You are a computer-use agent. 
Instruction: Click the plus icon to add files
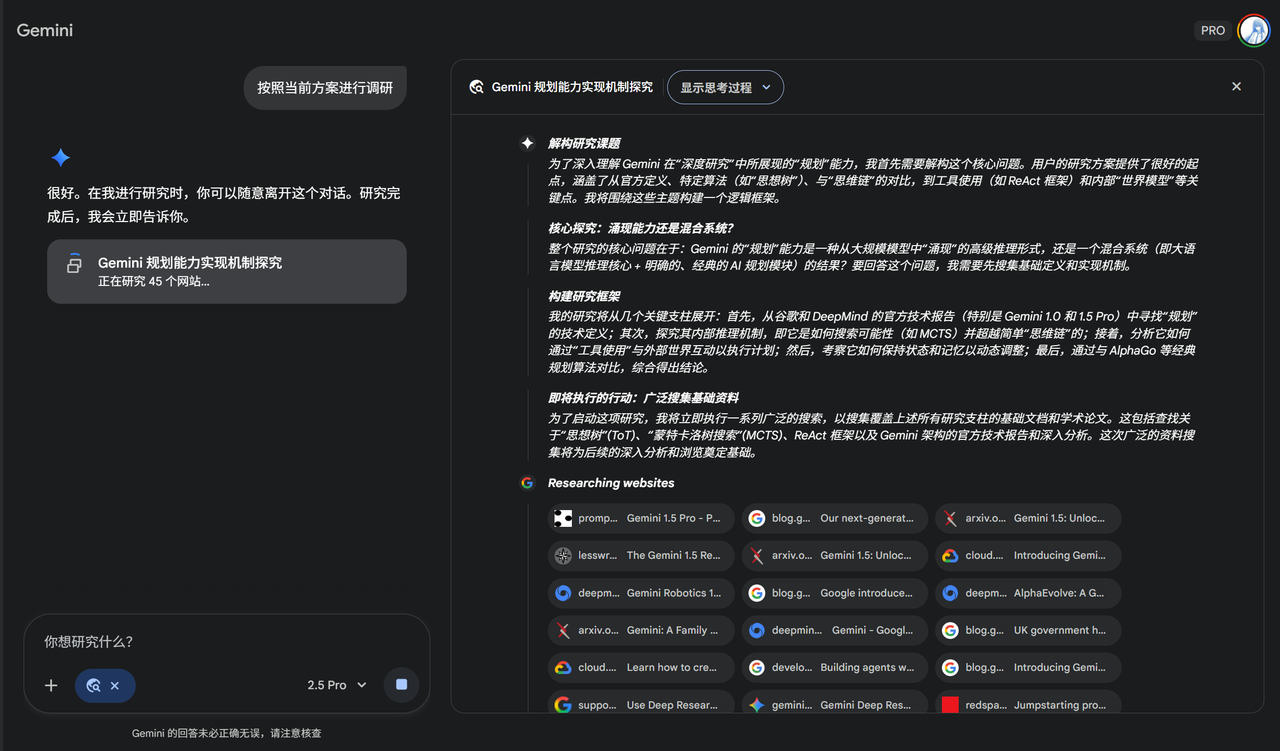pos(51,685)
